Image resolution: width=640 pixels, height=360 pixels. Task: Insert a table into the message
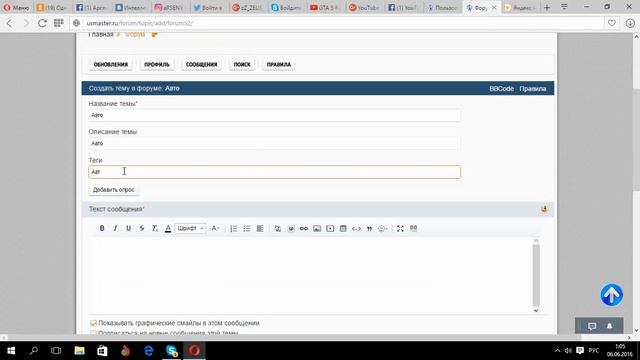point(343,229)
